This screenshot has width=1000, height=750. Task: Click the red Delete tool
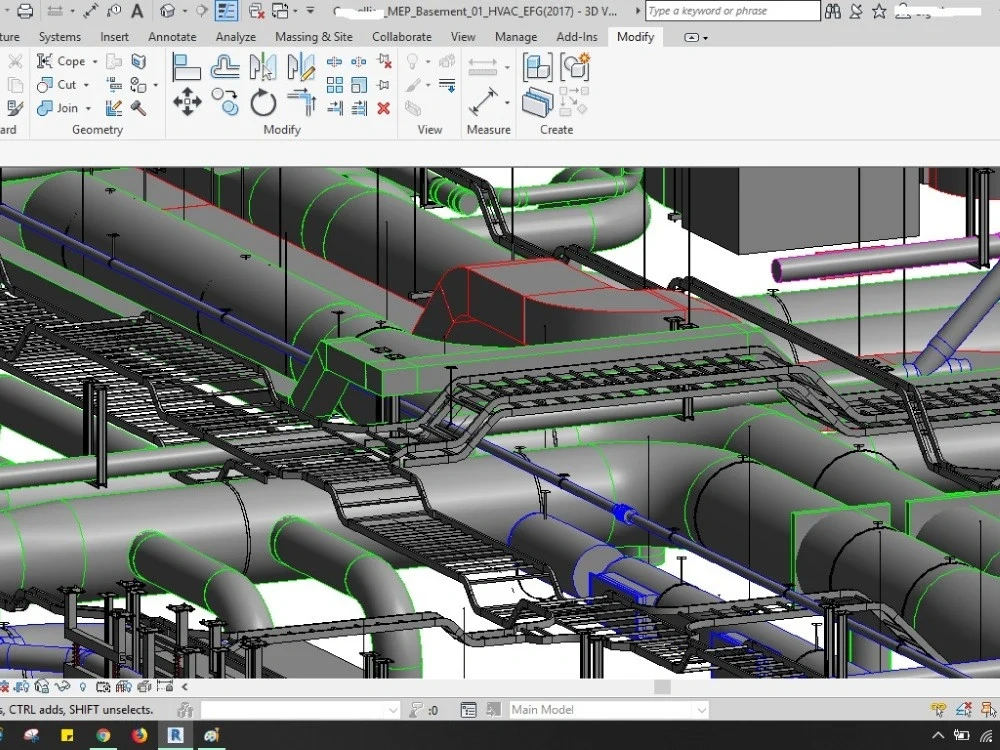tap(383, 108)
